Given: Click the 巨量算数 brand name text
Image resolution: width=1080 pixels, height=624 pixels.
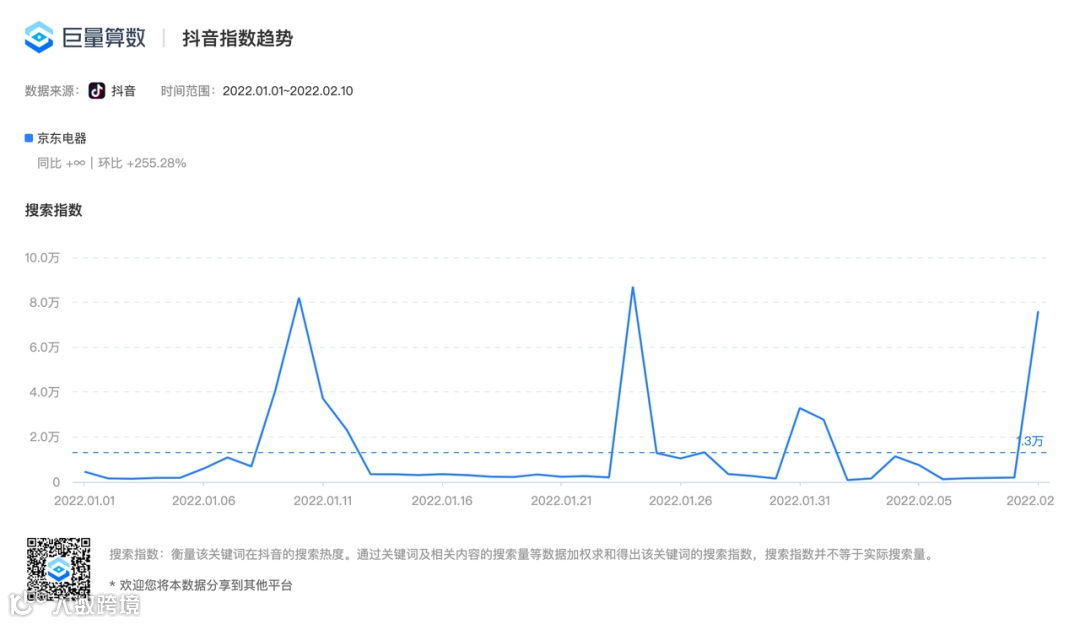Looking at the screenshot, I should (x=104, y=38).
